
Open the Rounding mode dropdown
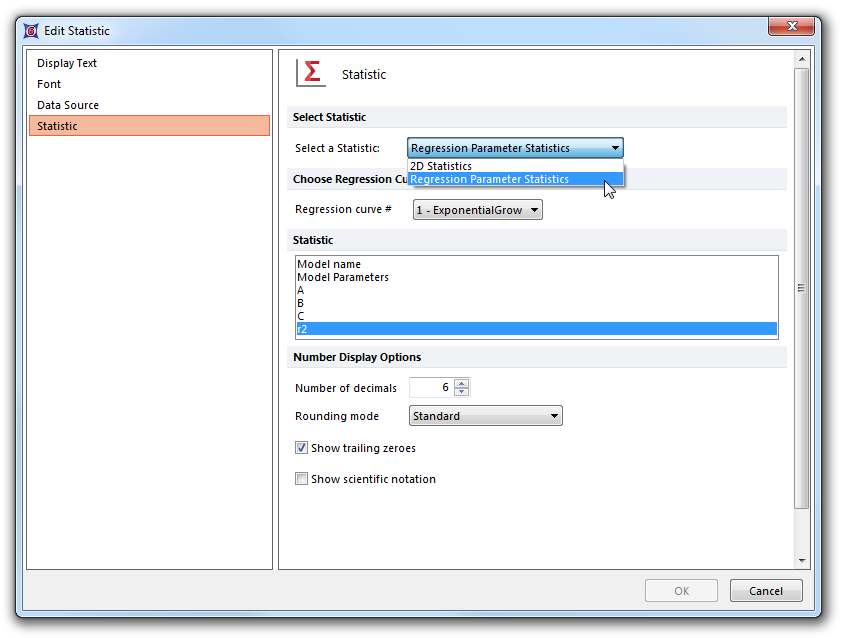coord(485,416)
